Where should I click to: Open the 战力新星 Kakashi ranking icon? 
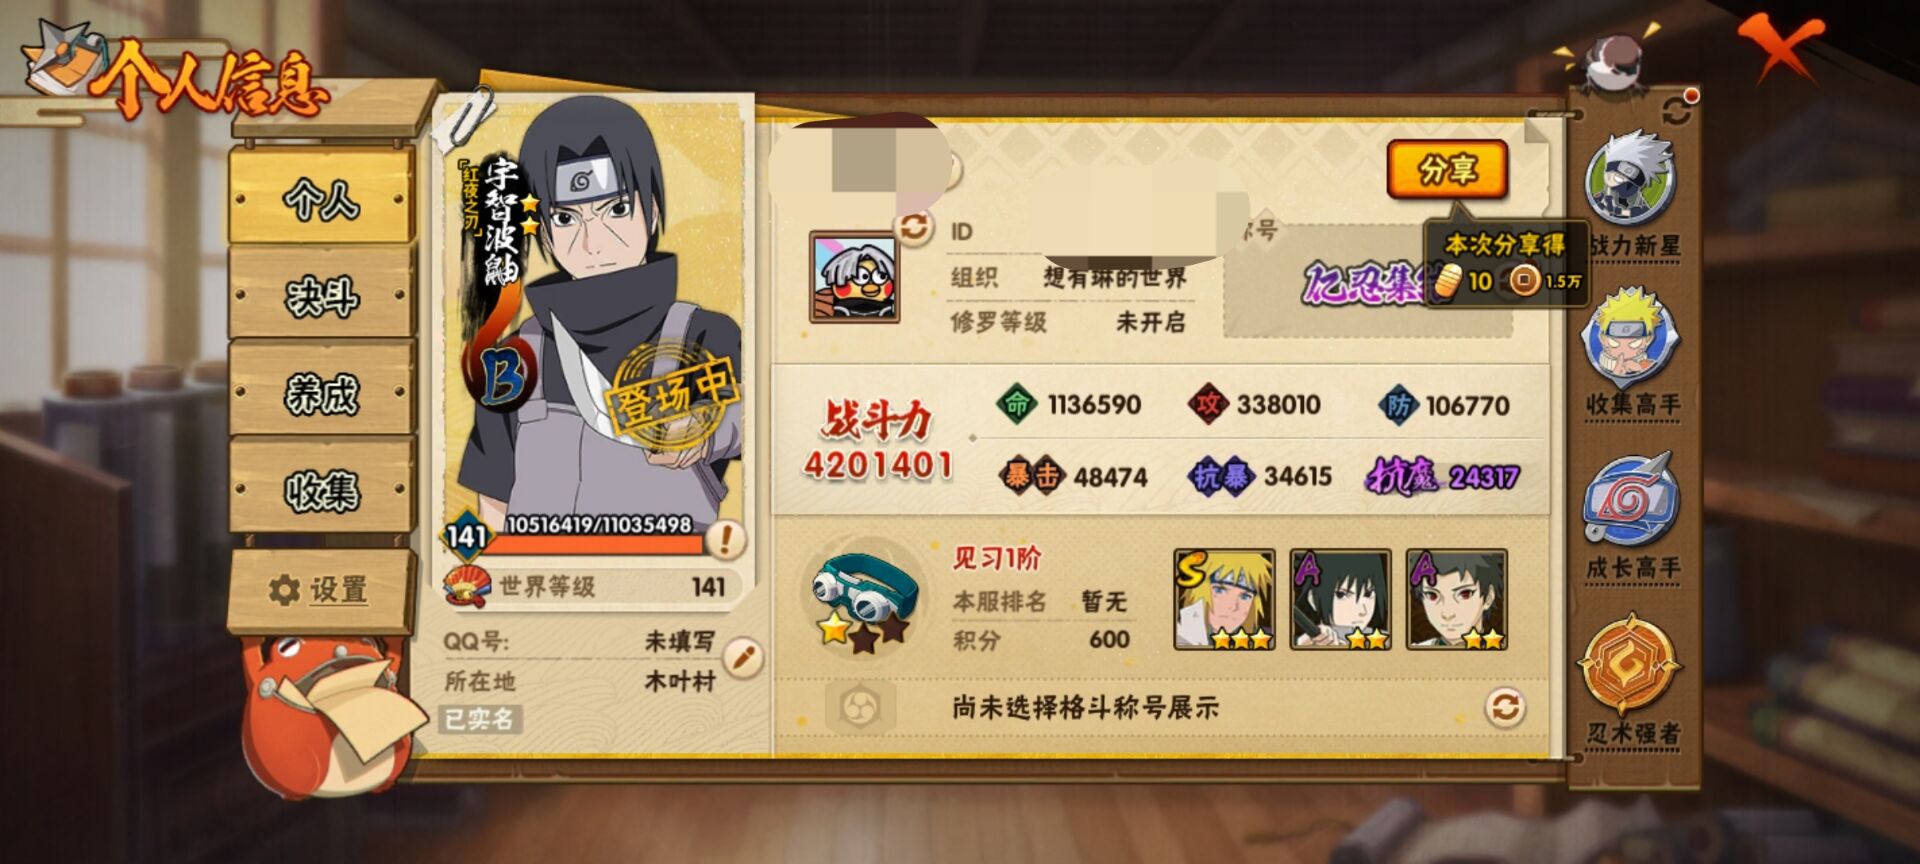(x=1629, y=180)
